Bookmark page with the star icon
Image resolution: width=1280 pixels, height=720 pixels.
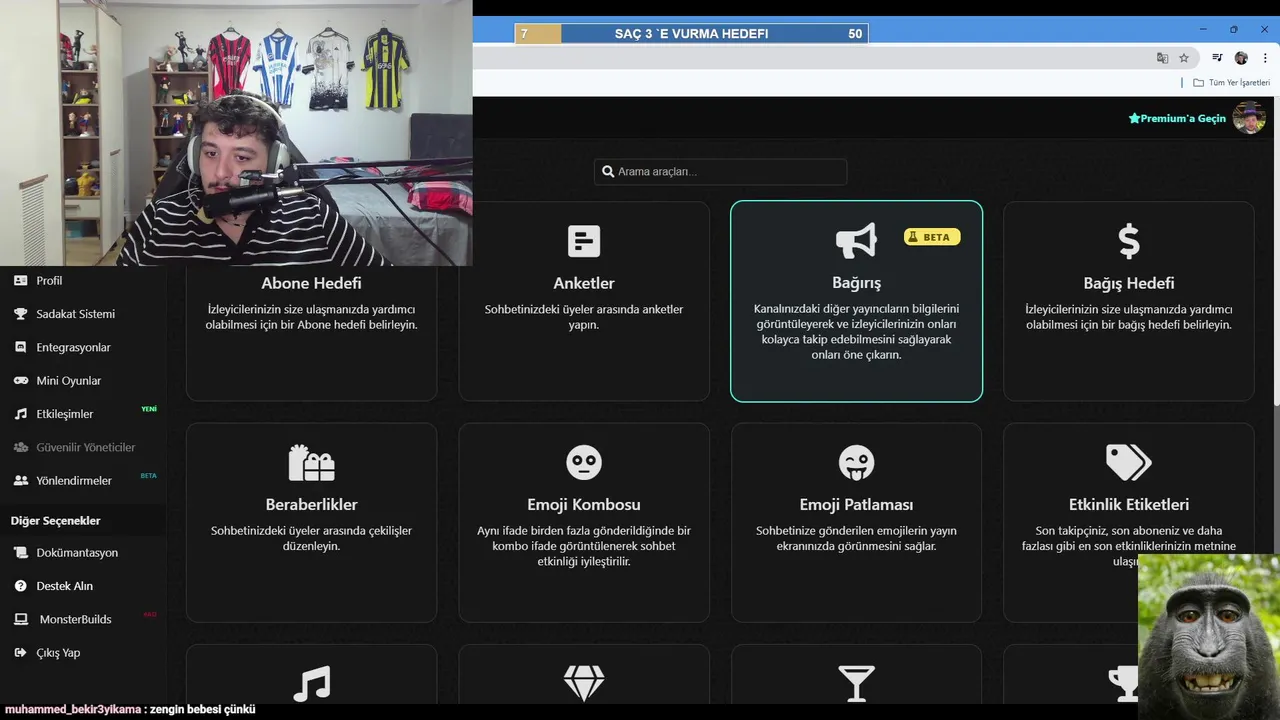(1184, 58)
